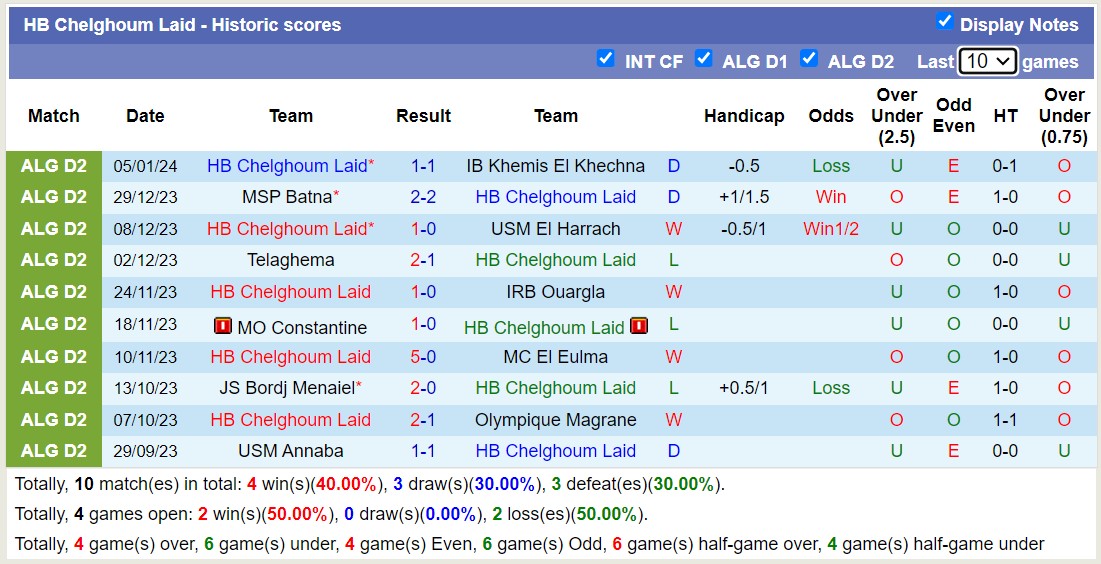Click the 40.00% win percentage
The image size is (1101, 564).
(345, 484)
